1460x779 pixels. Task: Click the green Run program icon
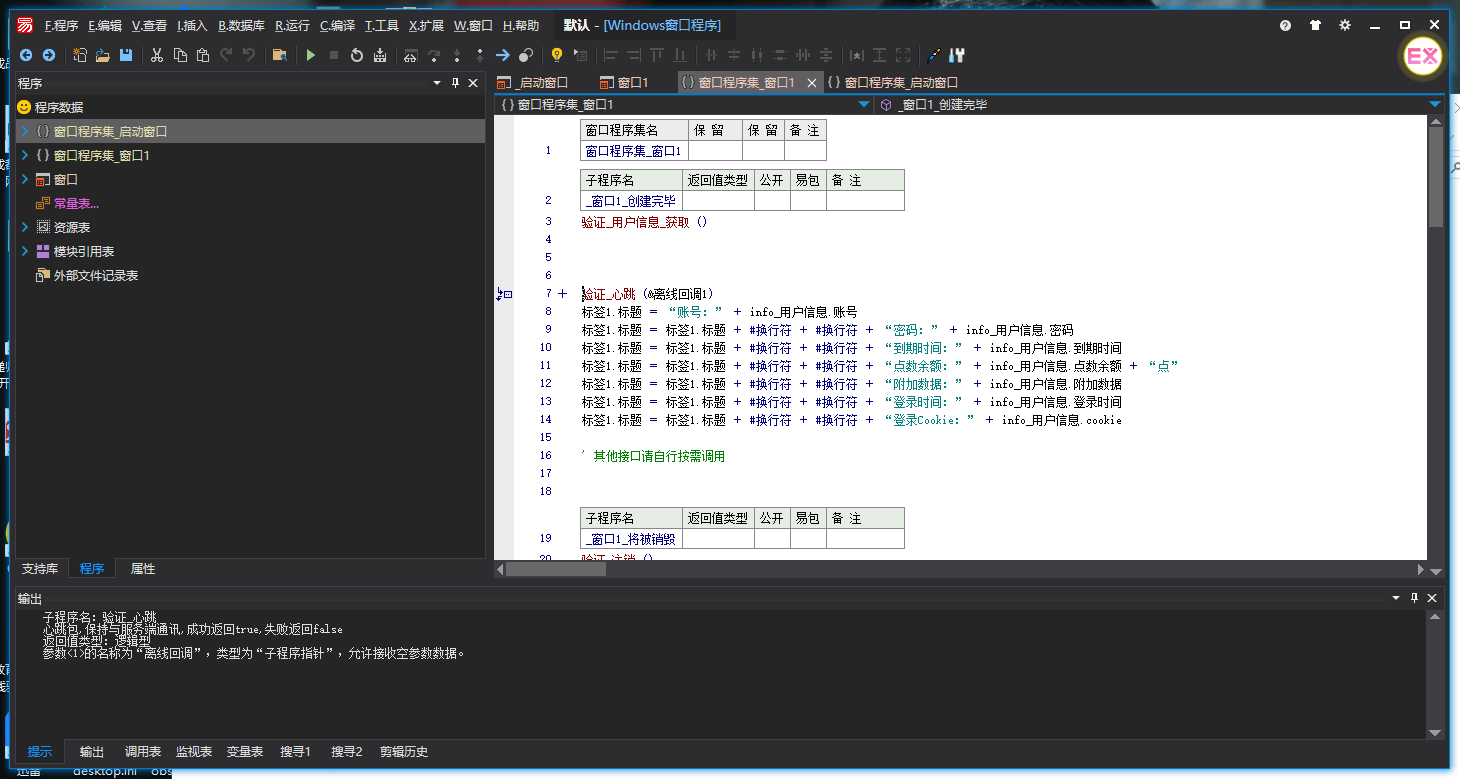click(x=311, y=55)
